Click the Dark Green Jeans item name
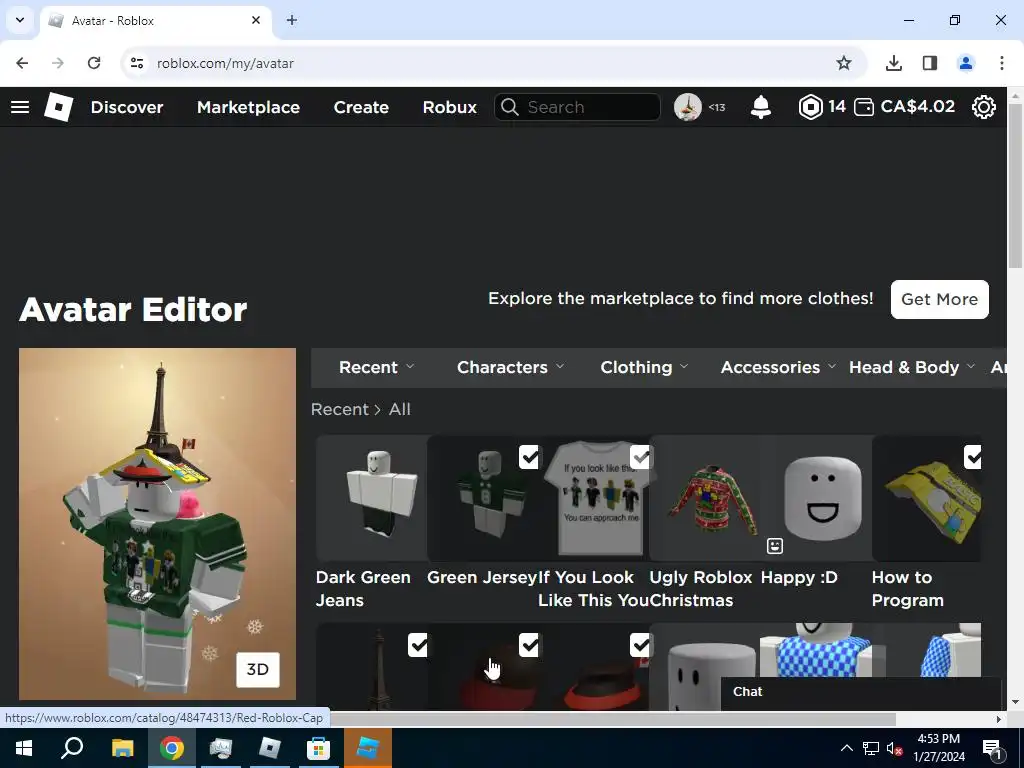The height and width of the screenshot is (768, 1024). coord(363,588)
